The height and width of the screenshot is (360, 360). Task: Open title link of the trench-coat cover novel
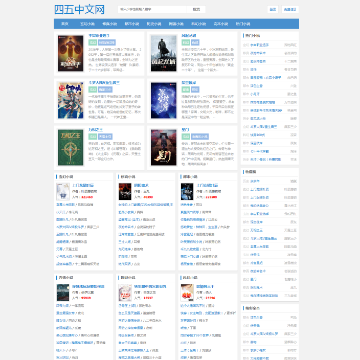click(x=189, y=35)
